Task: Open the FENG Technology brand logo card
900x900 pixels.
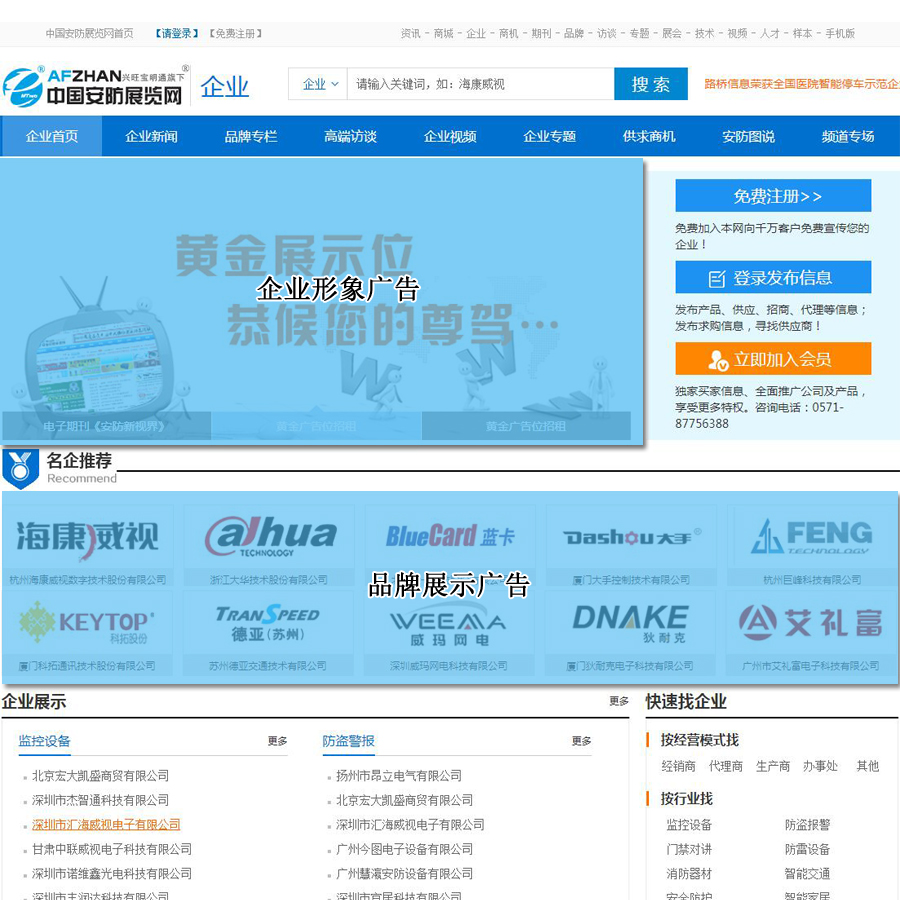Action: (812, 546)
